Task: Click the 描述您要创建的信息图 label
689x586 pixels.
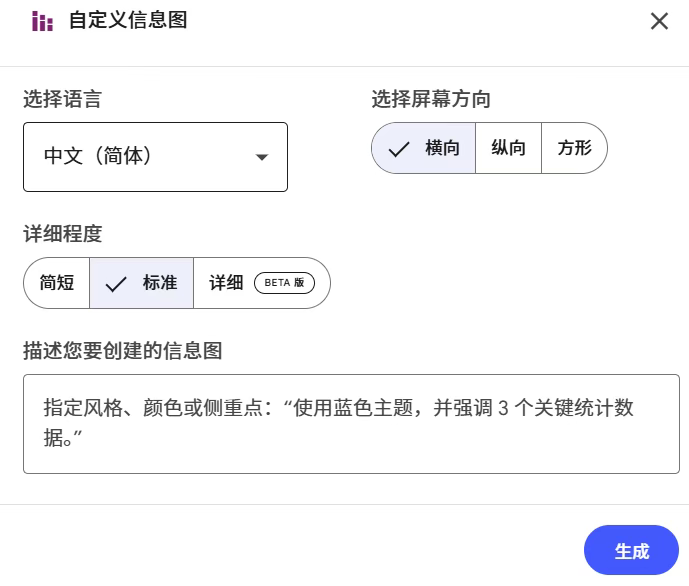Action: [122, 350]
